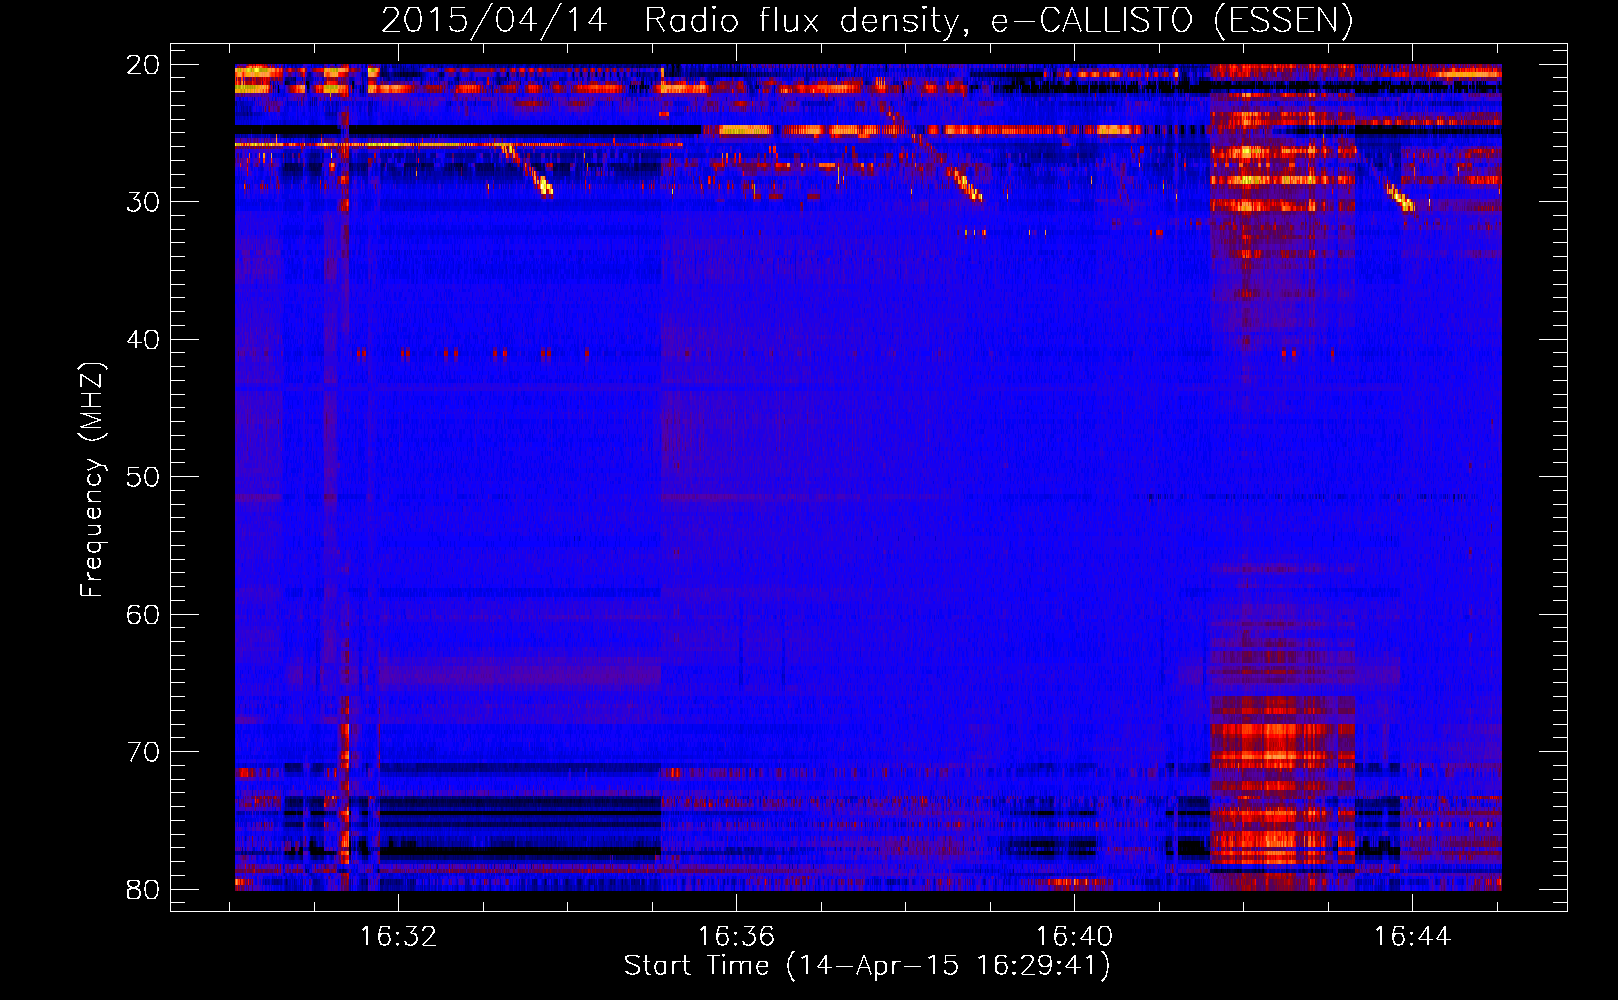Click the 16:36 time tick label
The image size is (1618, 1000).
736,937
